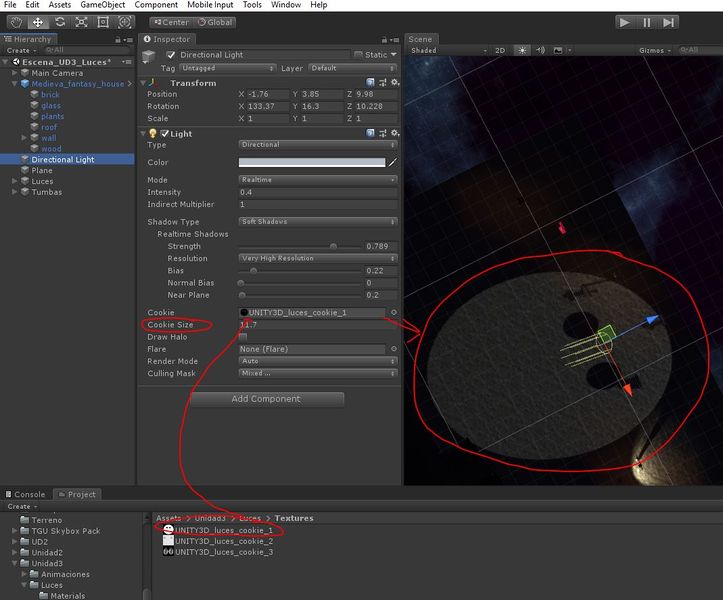Click the Add Component button

(267, 399)
